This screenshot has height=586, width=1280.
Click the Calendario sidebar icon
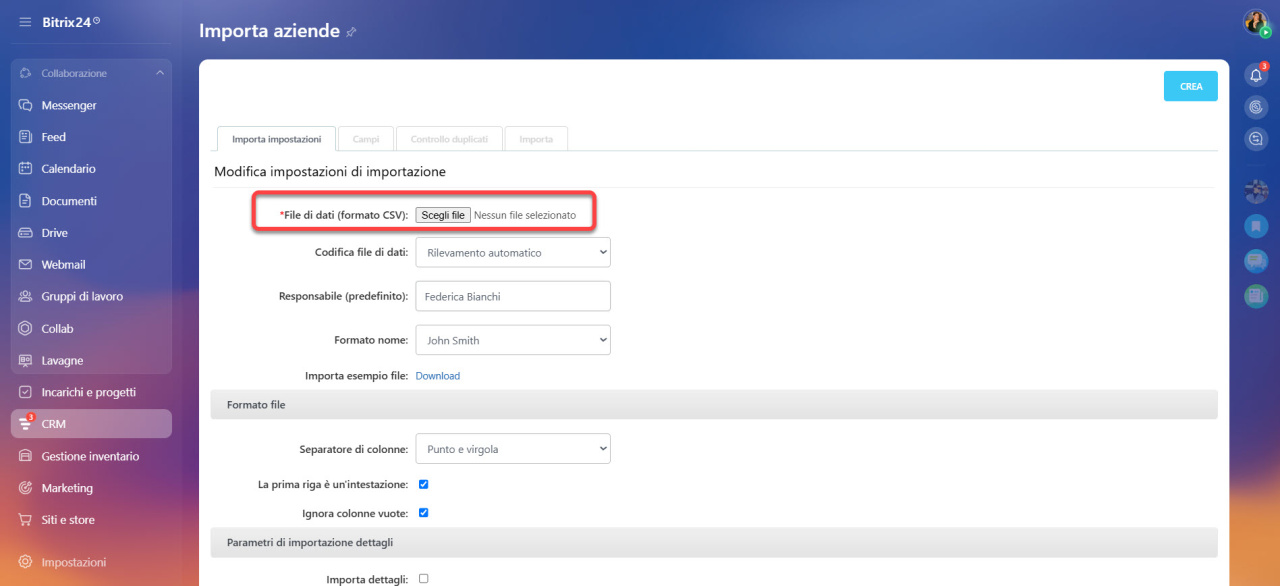coord(26,169)
